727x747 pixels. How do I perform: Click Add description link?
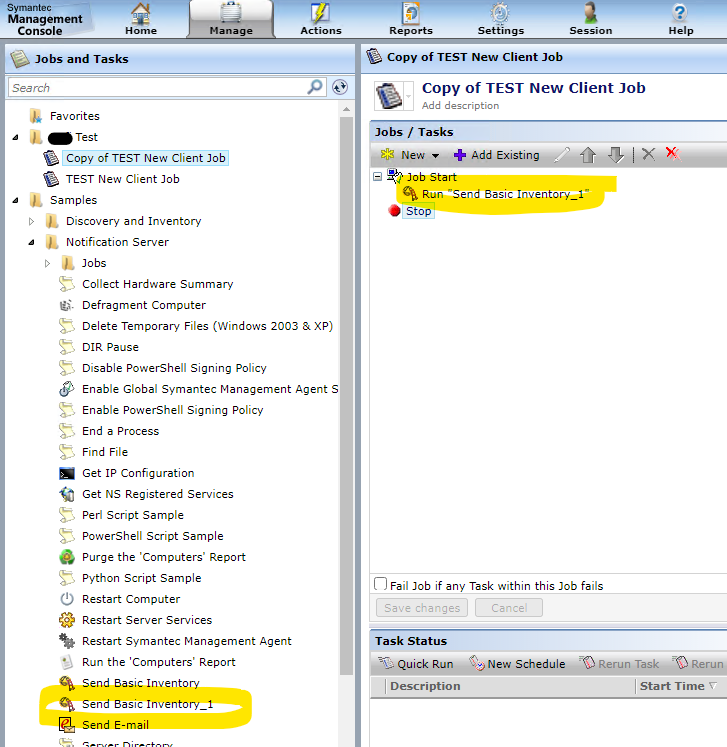tap(460, 106)
